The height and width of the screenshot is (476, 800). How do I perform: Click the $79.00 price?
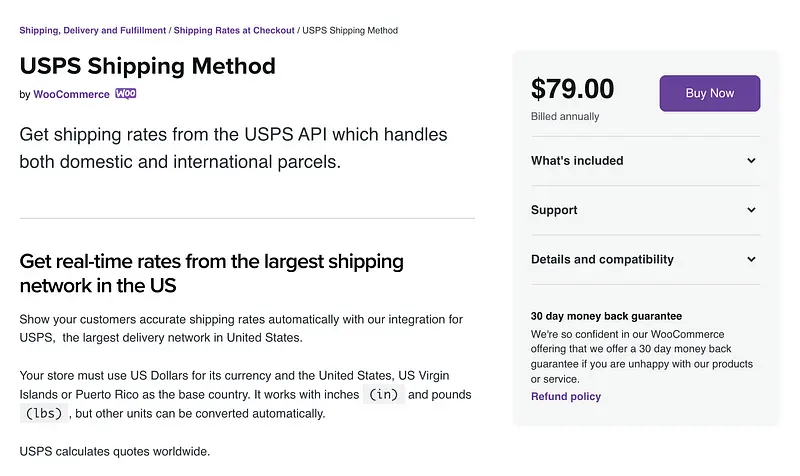(572, 90)
